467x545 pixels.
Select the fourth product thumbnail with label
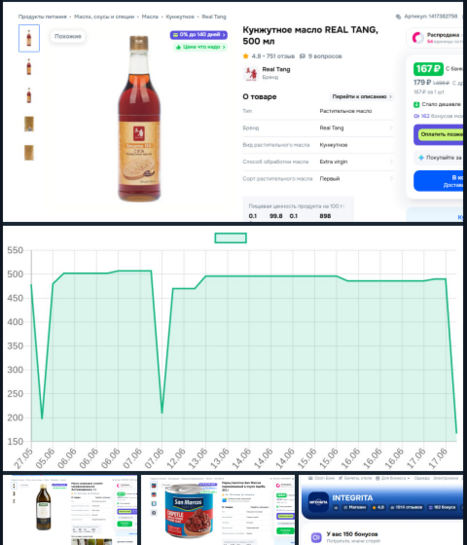29,124
